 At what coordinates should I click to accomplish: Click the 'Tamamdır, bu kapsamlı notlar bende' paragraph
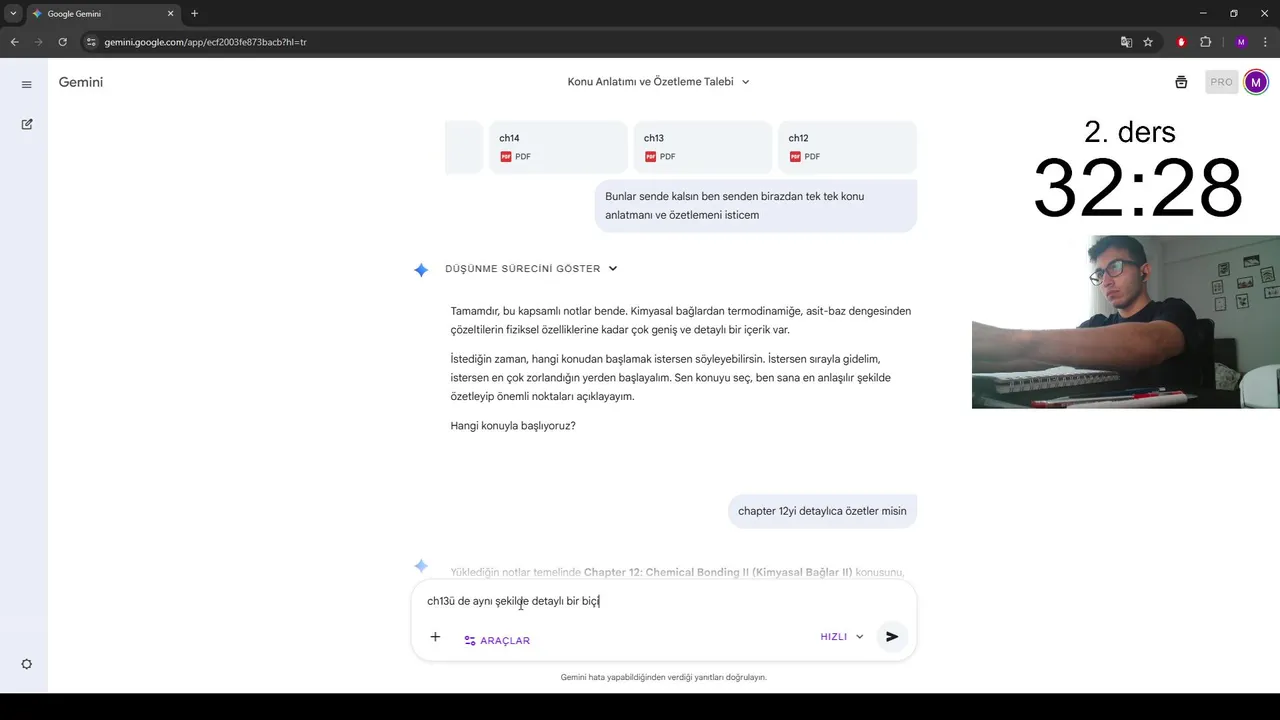point(681,320)
